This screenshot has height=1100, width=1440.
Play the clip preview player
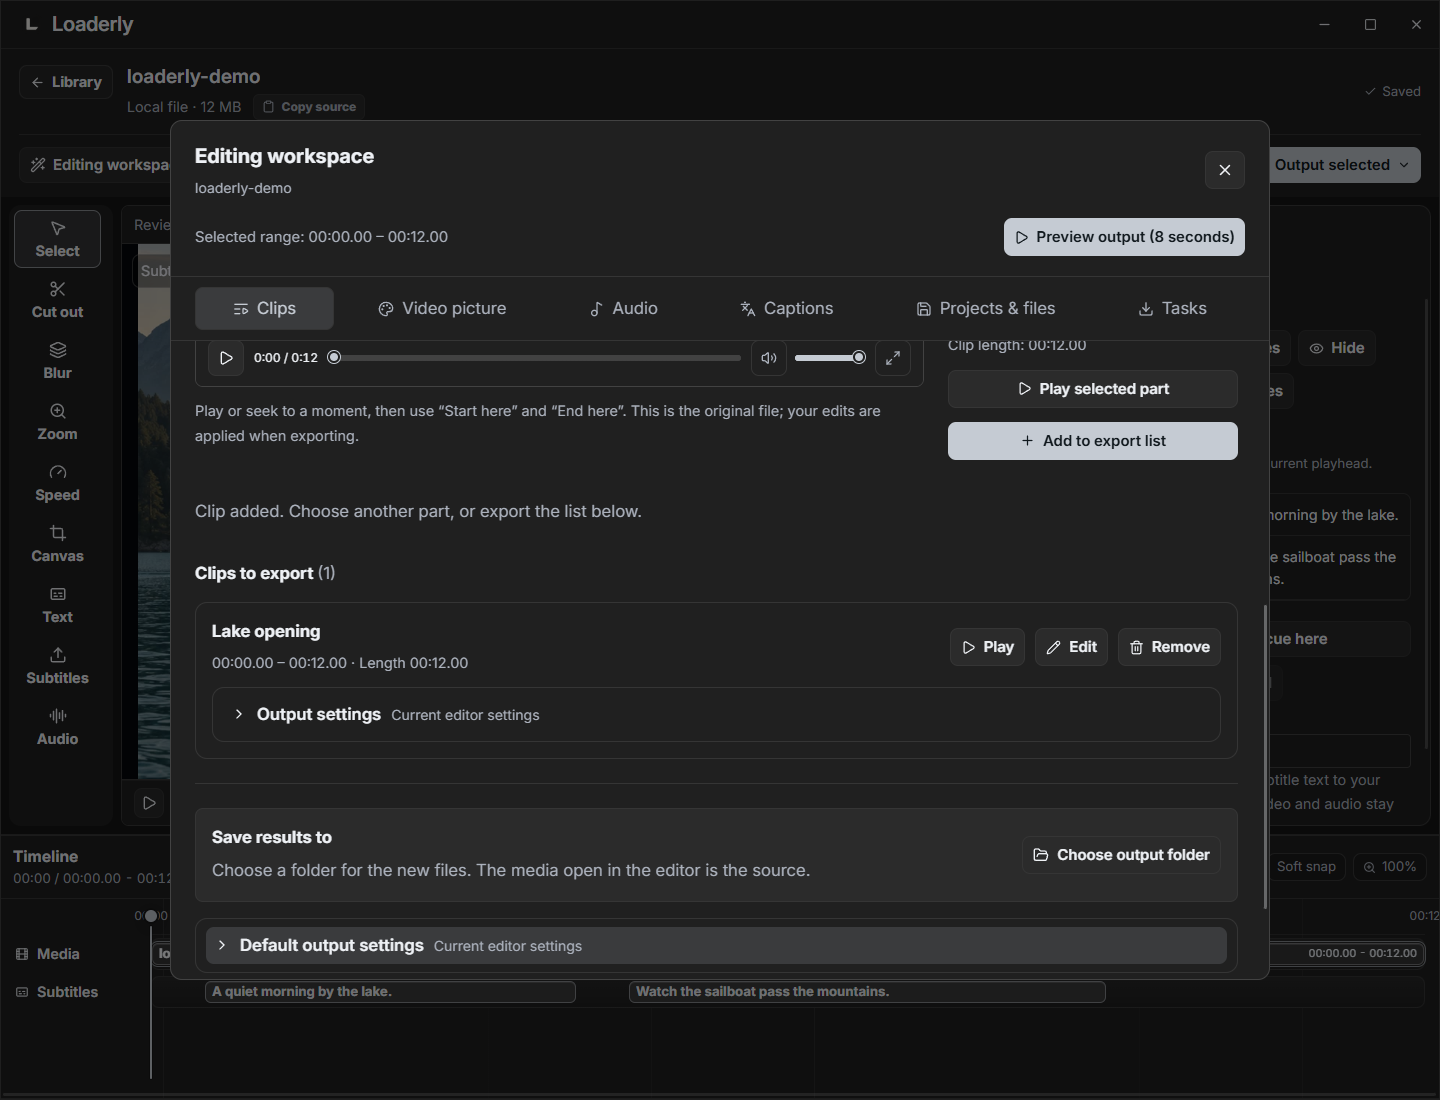click(226, 358)
